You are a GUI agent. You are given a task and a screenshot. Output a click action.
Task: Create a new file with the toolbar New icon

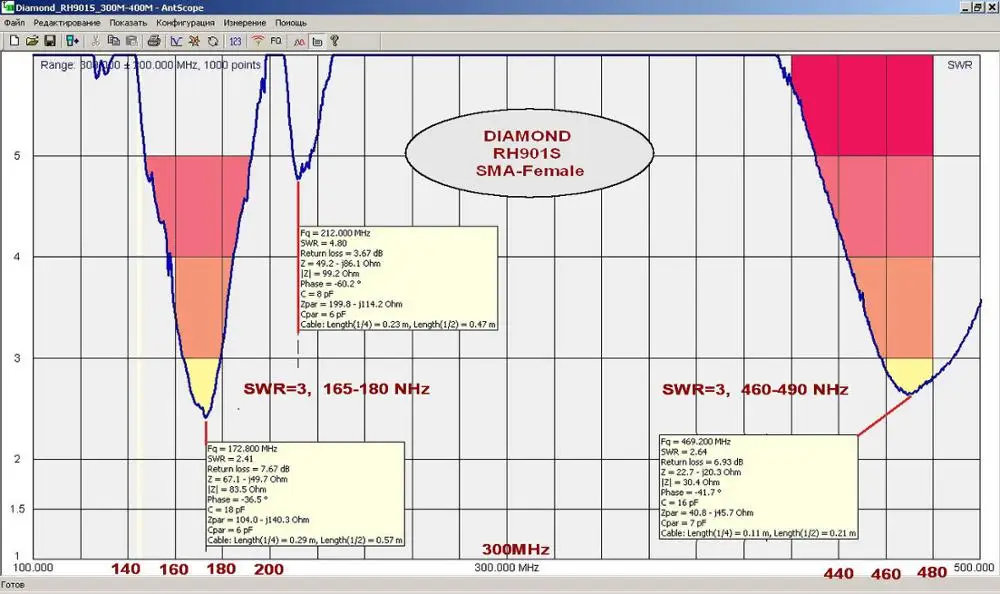click(x=14, y=41)
